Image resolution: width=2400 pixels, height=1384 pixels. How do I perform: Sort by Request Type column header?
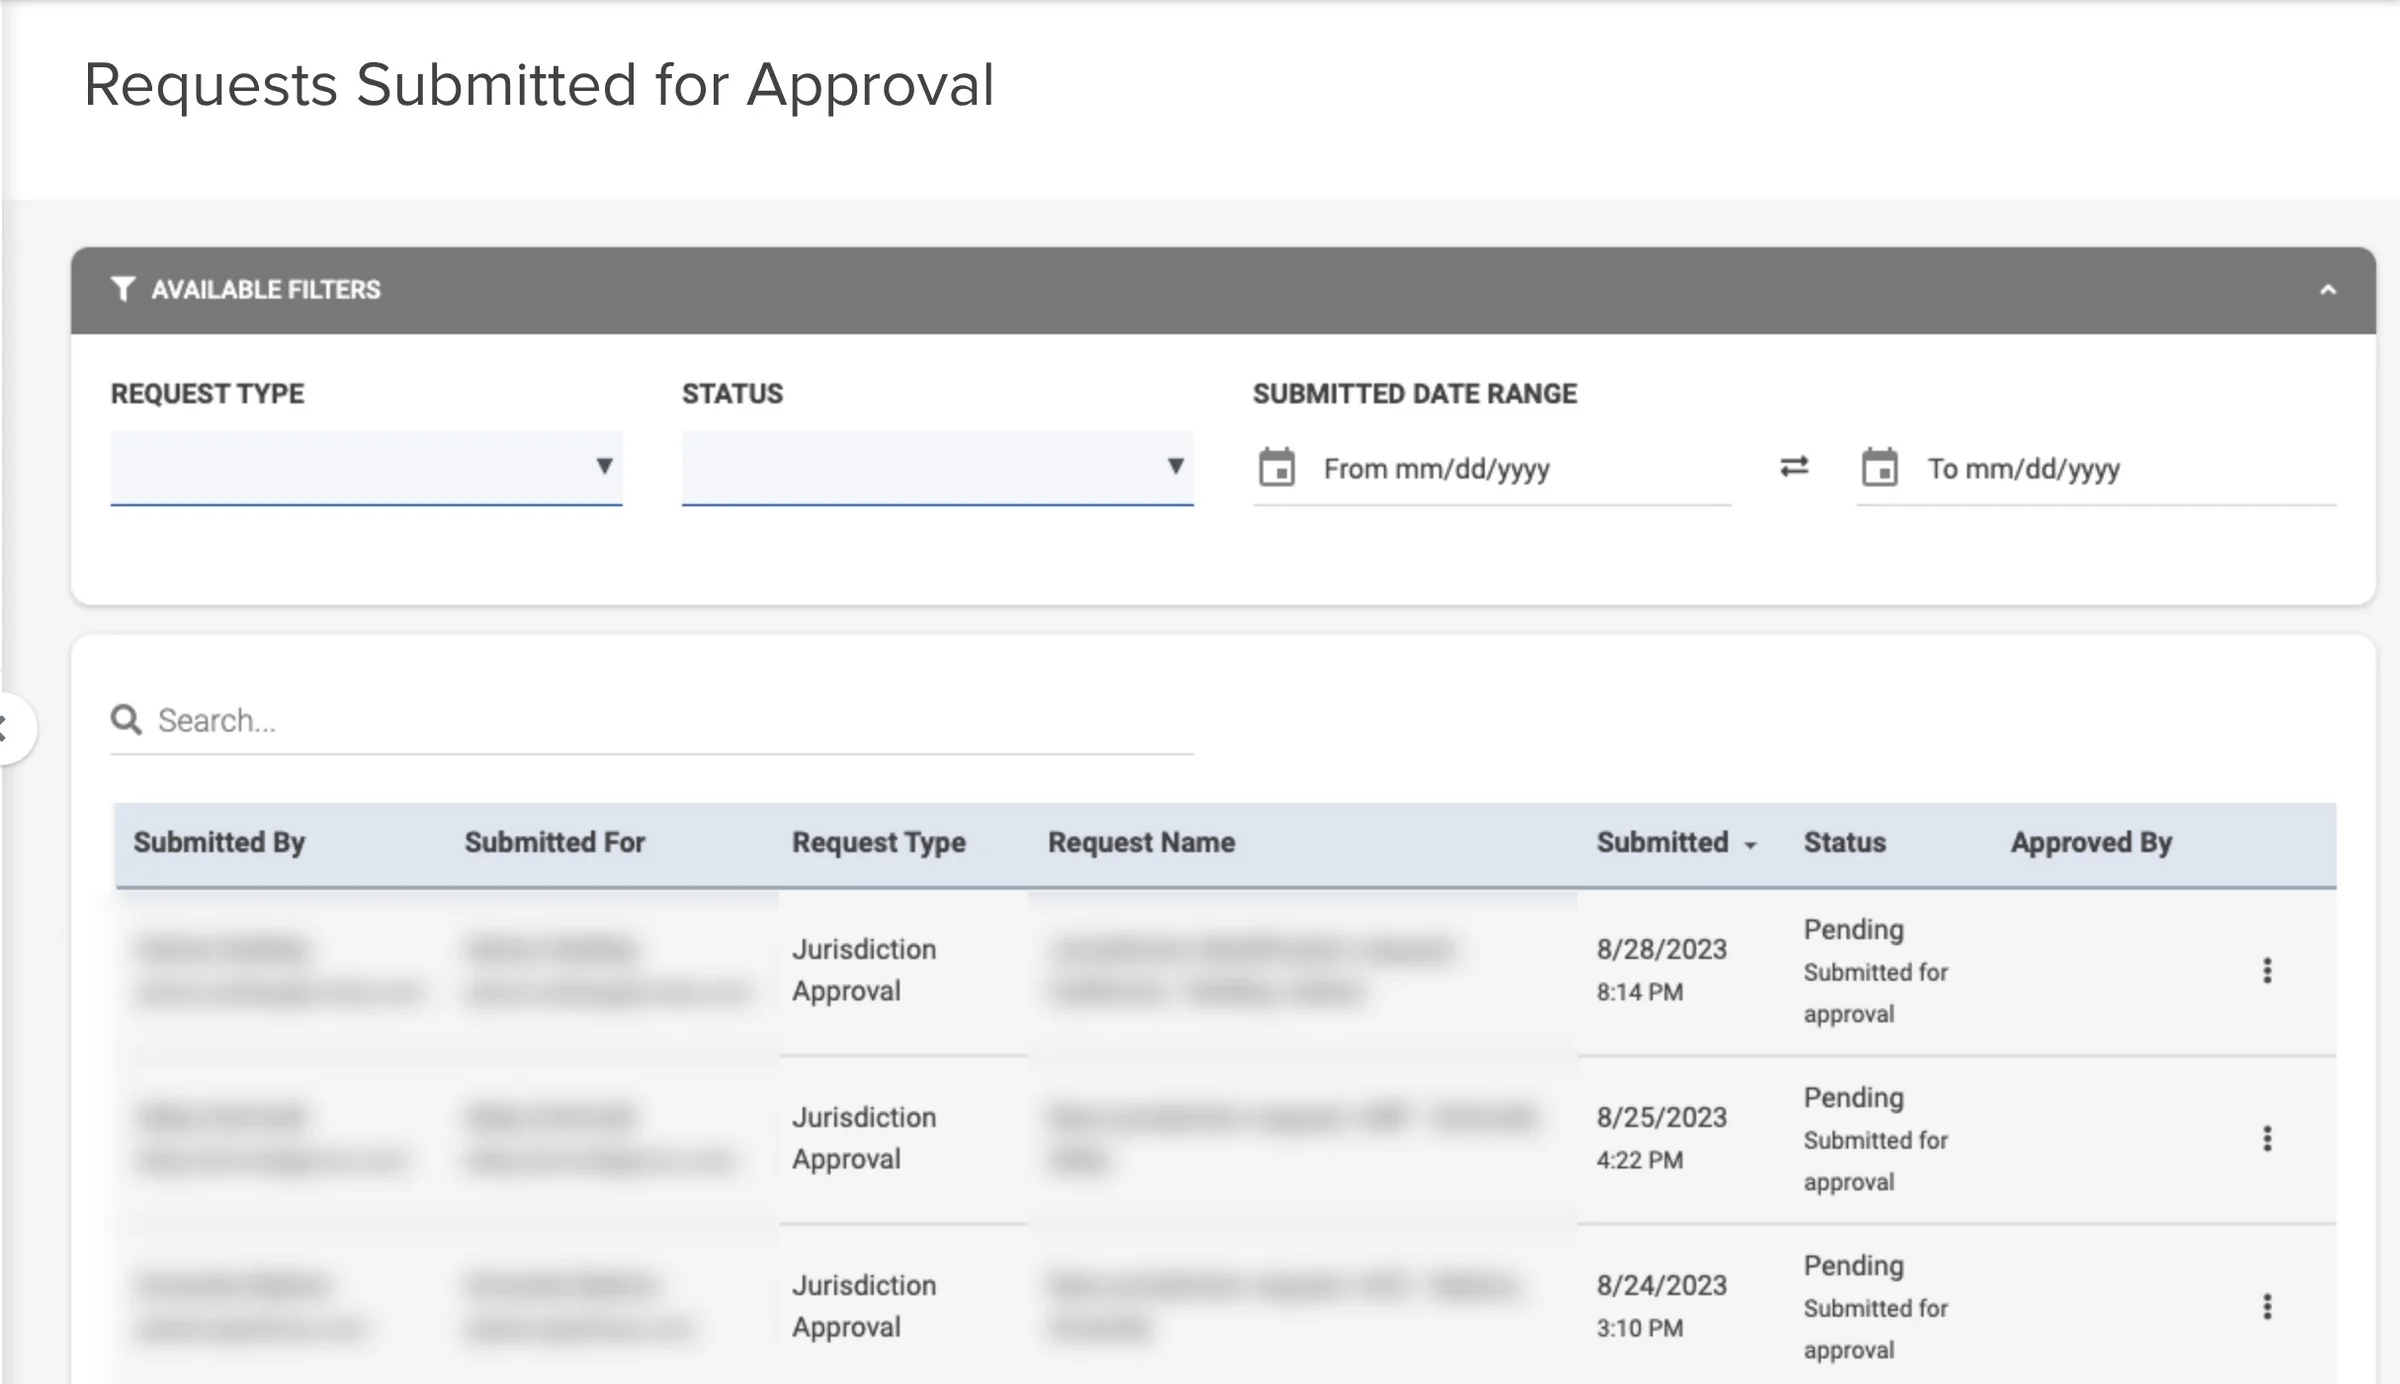[x=879, y=842]
